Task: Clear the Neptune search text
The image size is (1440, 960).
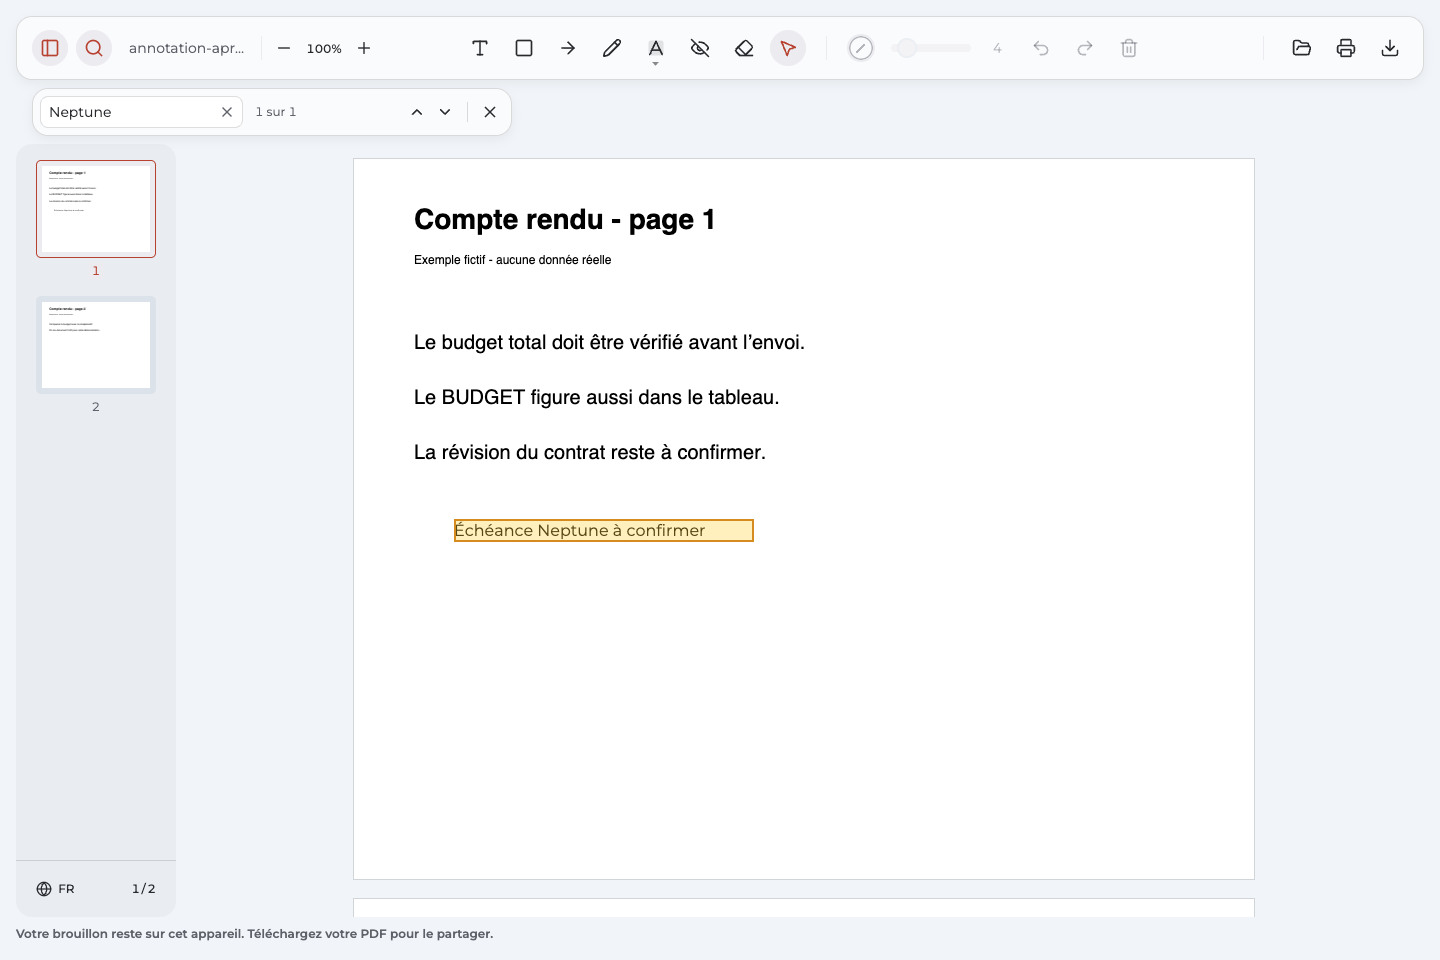Action: point(227,112)
